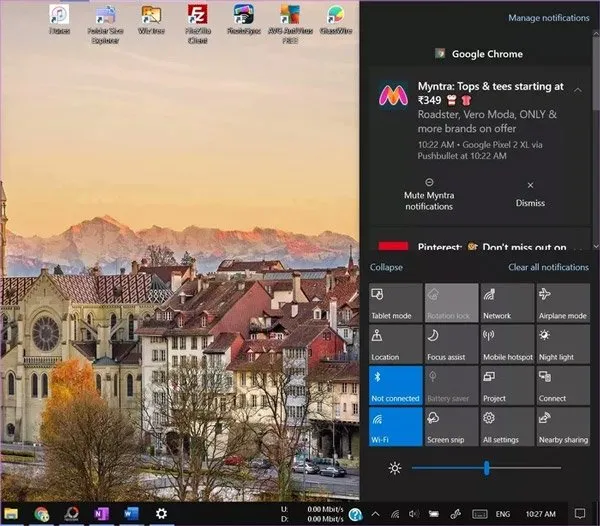Click the brightness slider handle
The image size is (600, 526).
487,468
